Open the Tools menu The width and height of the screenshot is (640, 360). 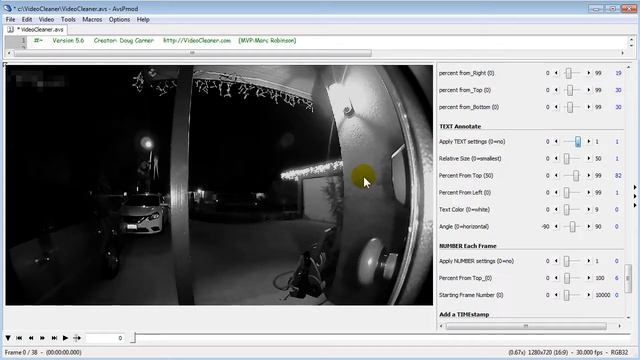pos(68,19)
